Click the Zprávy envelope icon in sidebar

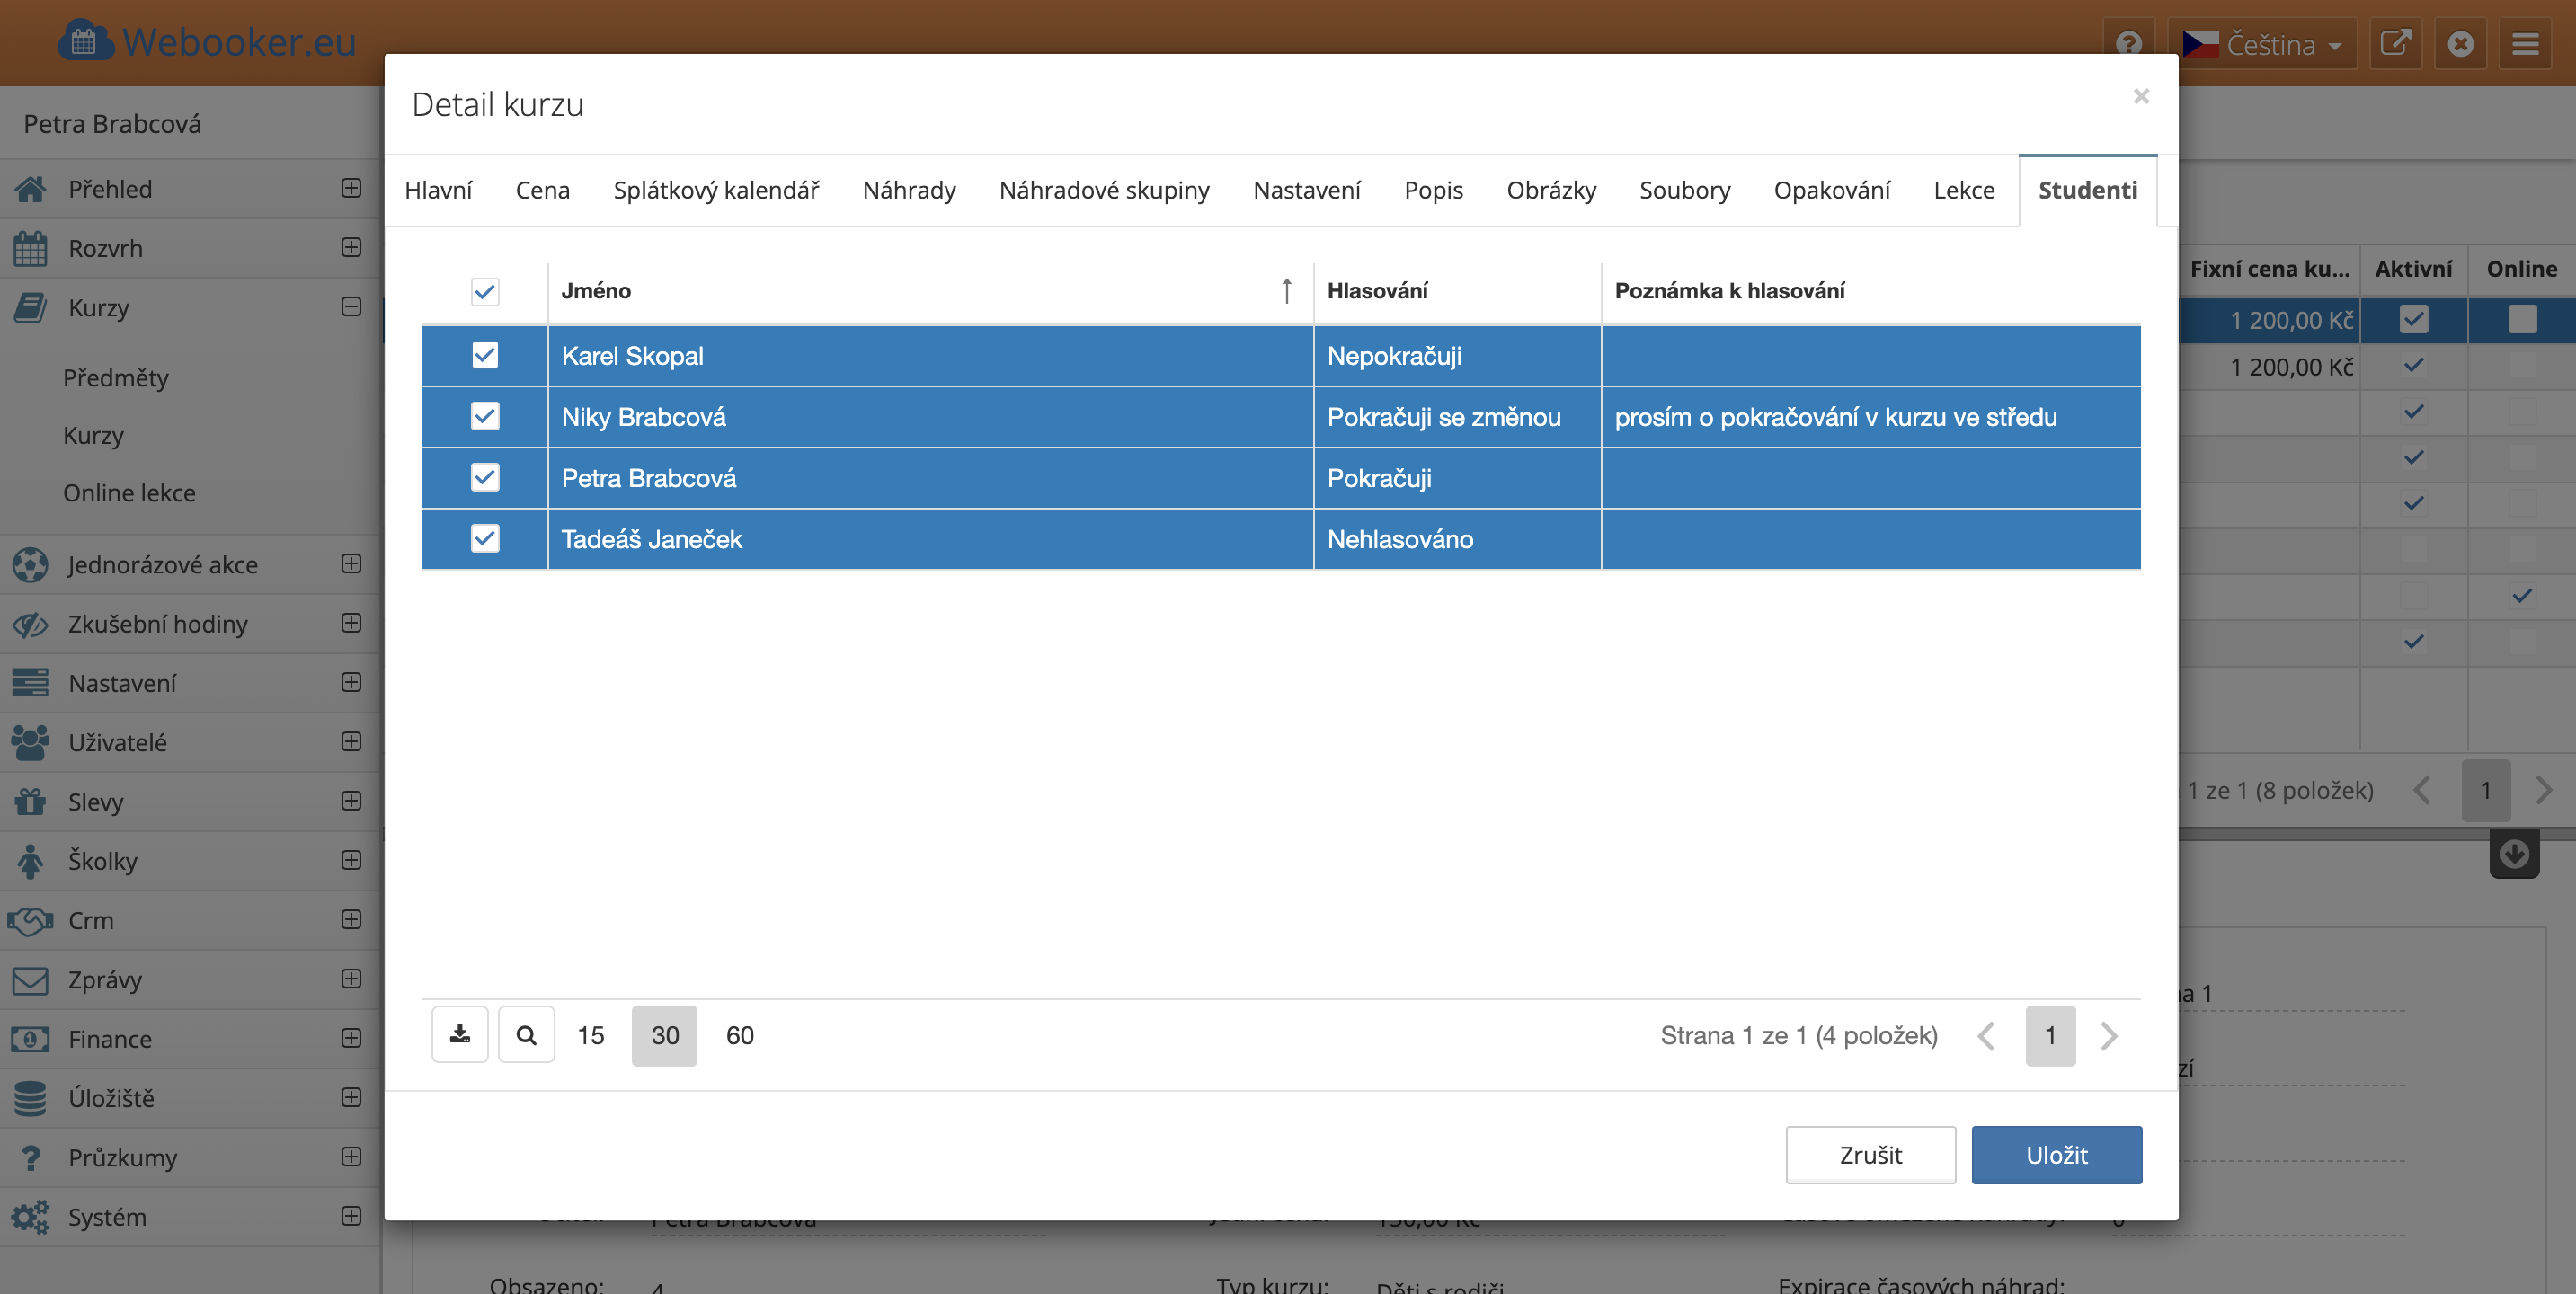[30, 980]
